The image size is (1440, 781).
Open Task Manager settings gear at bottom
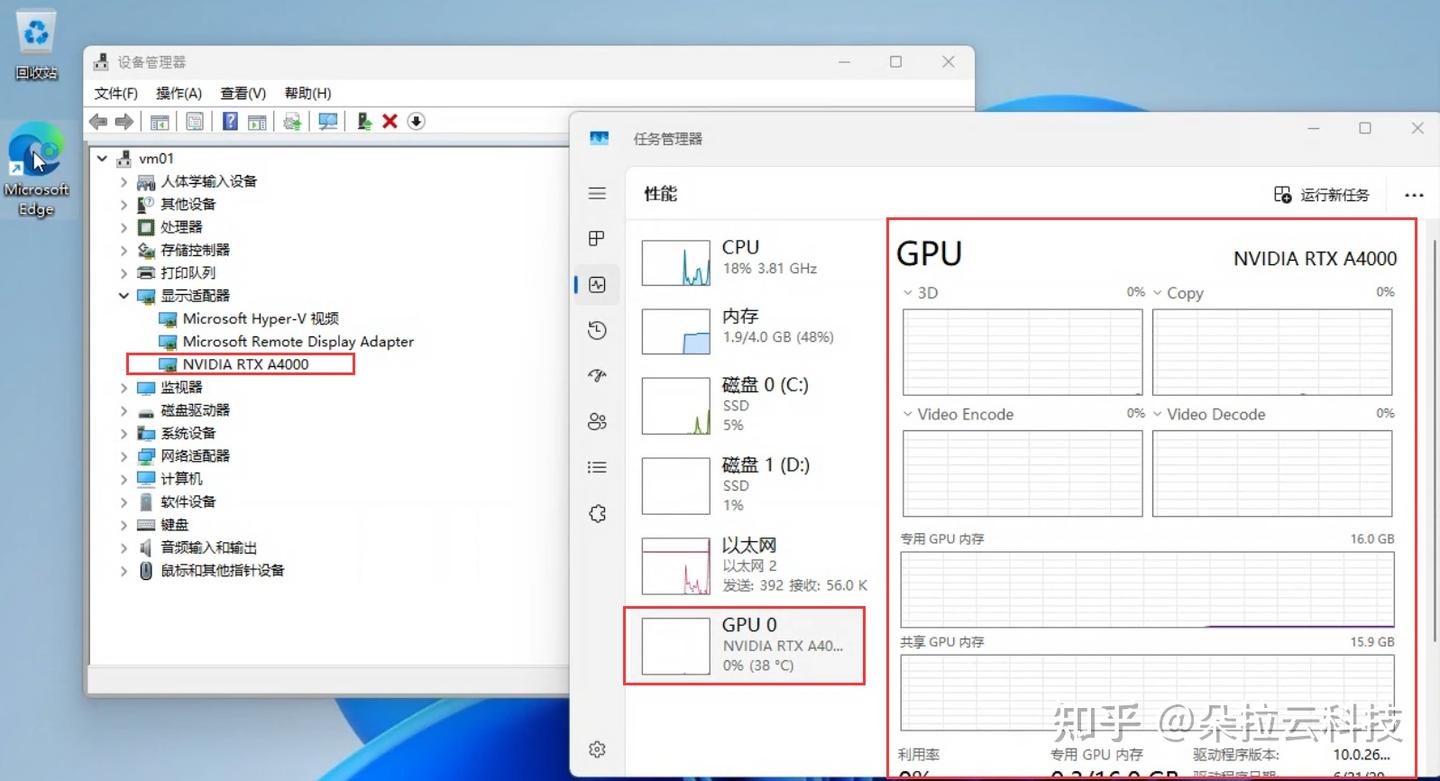pos(597,748)
